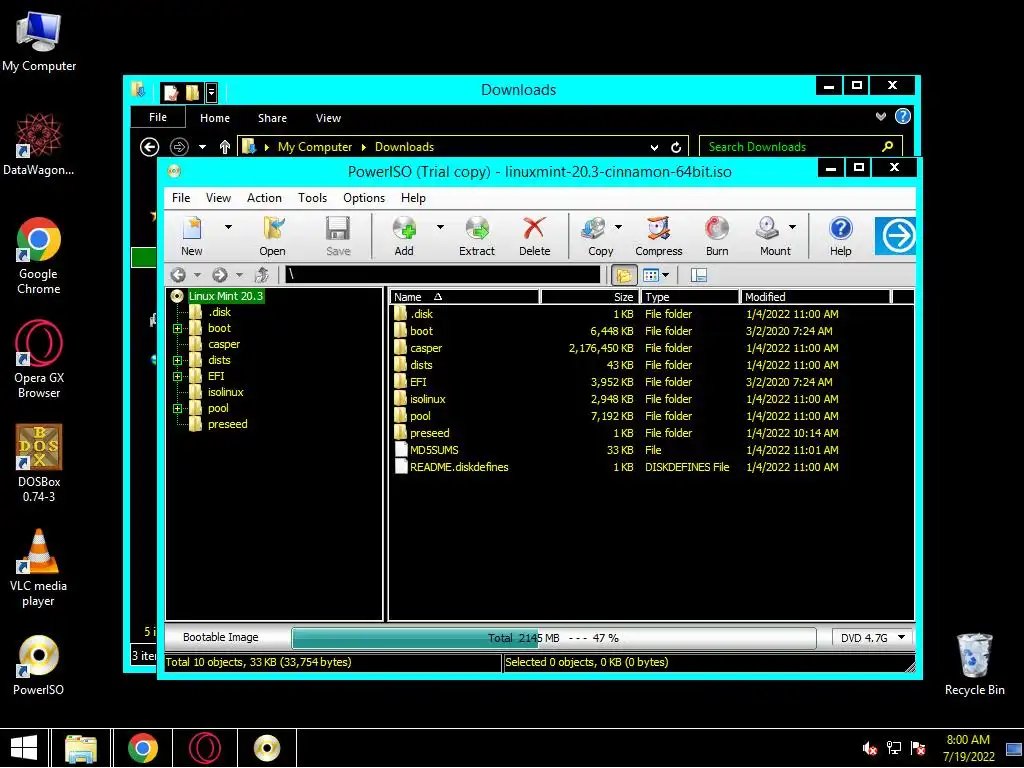Open the view mode dropdown arrow
The width and height of the screenshot is (1024, 768).
click(665, 276)
